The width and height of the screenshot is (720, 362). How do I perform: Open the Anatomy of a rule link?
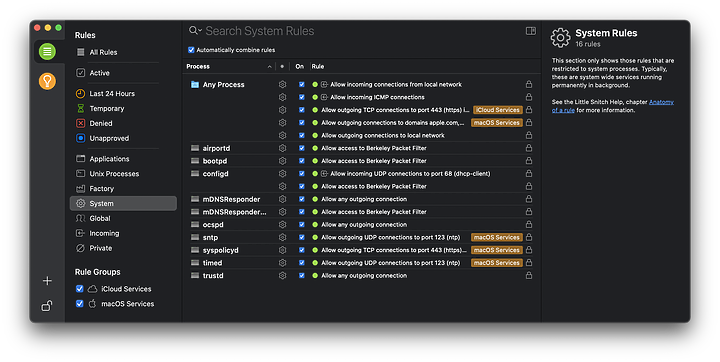pyautogui.click(x=613, y=106)
